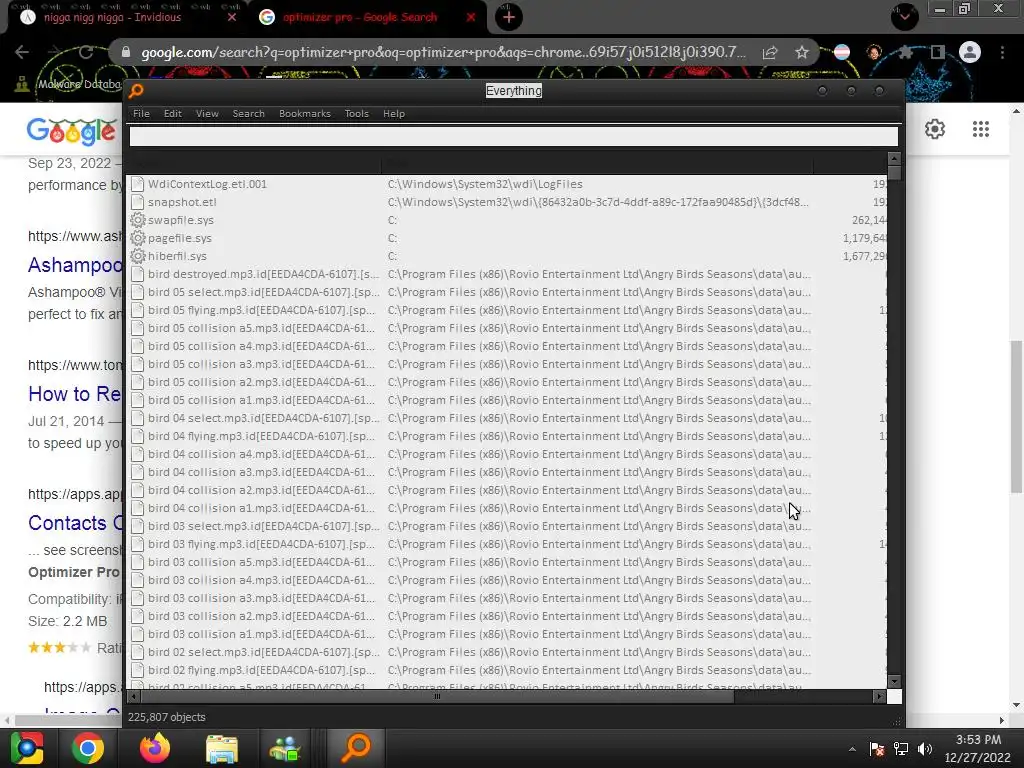Select file 'bird 02 select.mp3.id'

click(x=263, y=652)
